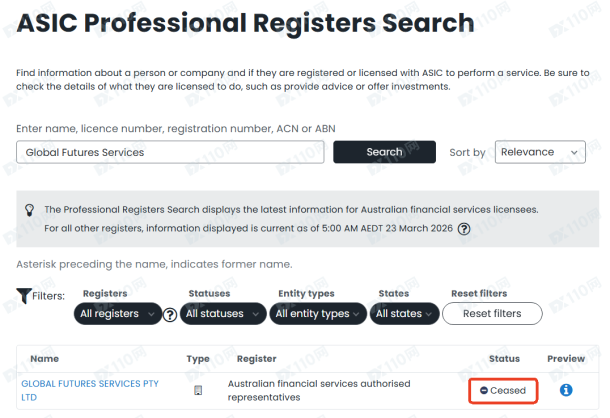This screenshot has width=610, height=418.
Task: Click the Type column header
Action: 198,359
